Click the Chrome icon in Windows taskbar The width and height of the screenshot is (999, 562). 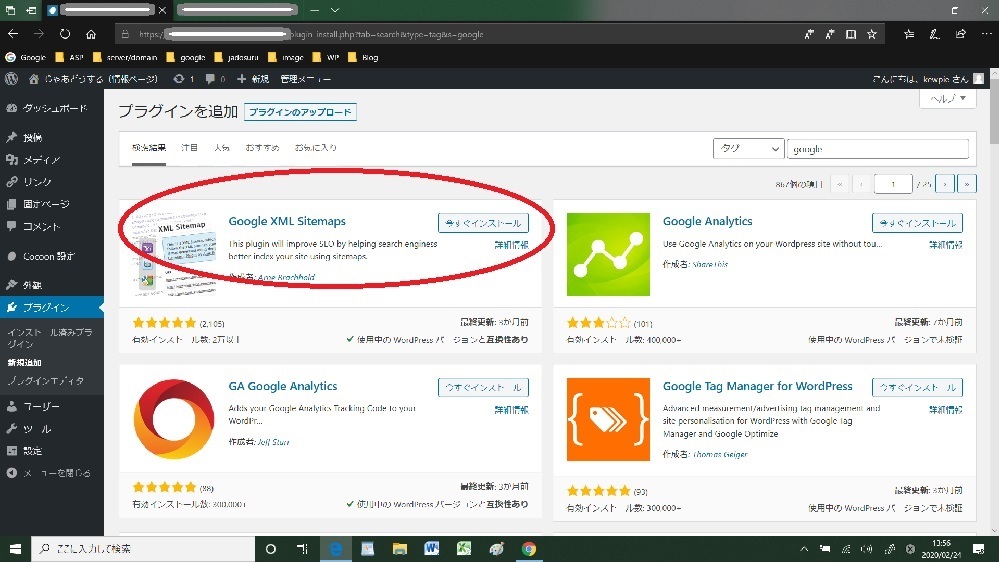tap(528, 549)
